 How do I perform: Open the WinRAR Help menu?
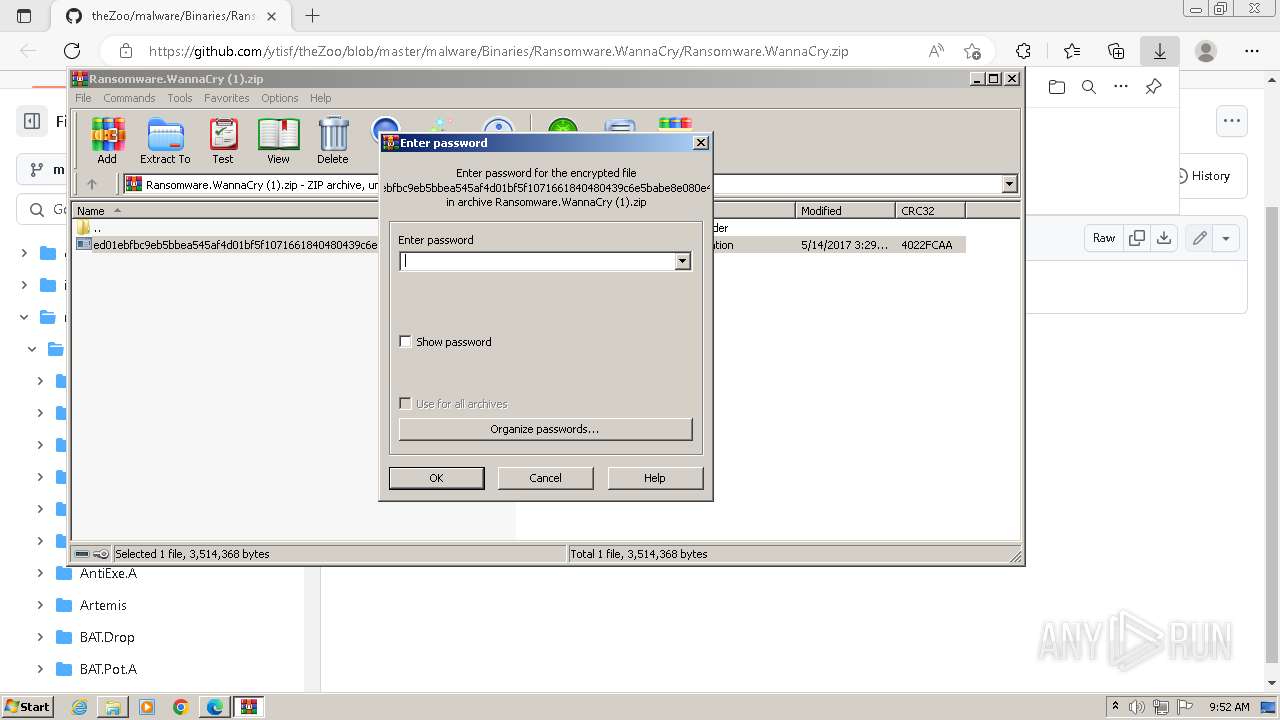point(320,98)
